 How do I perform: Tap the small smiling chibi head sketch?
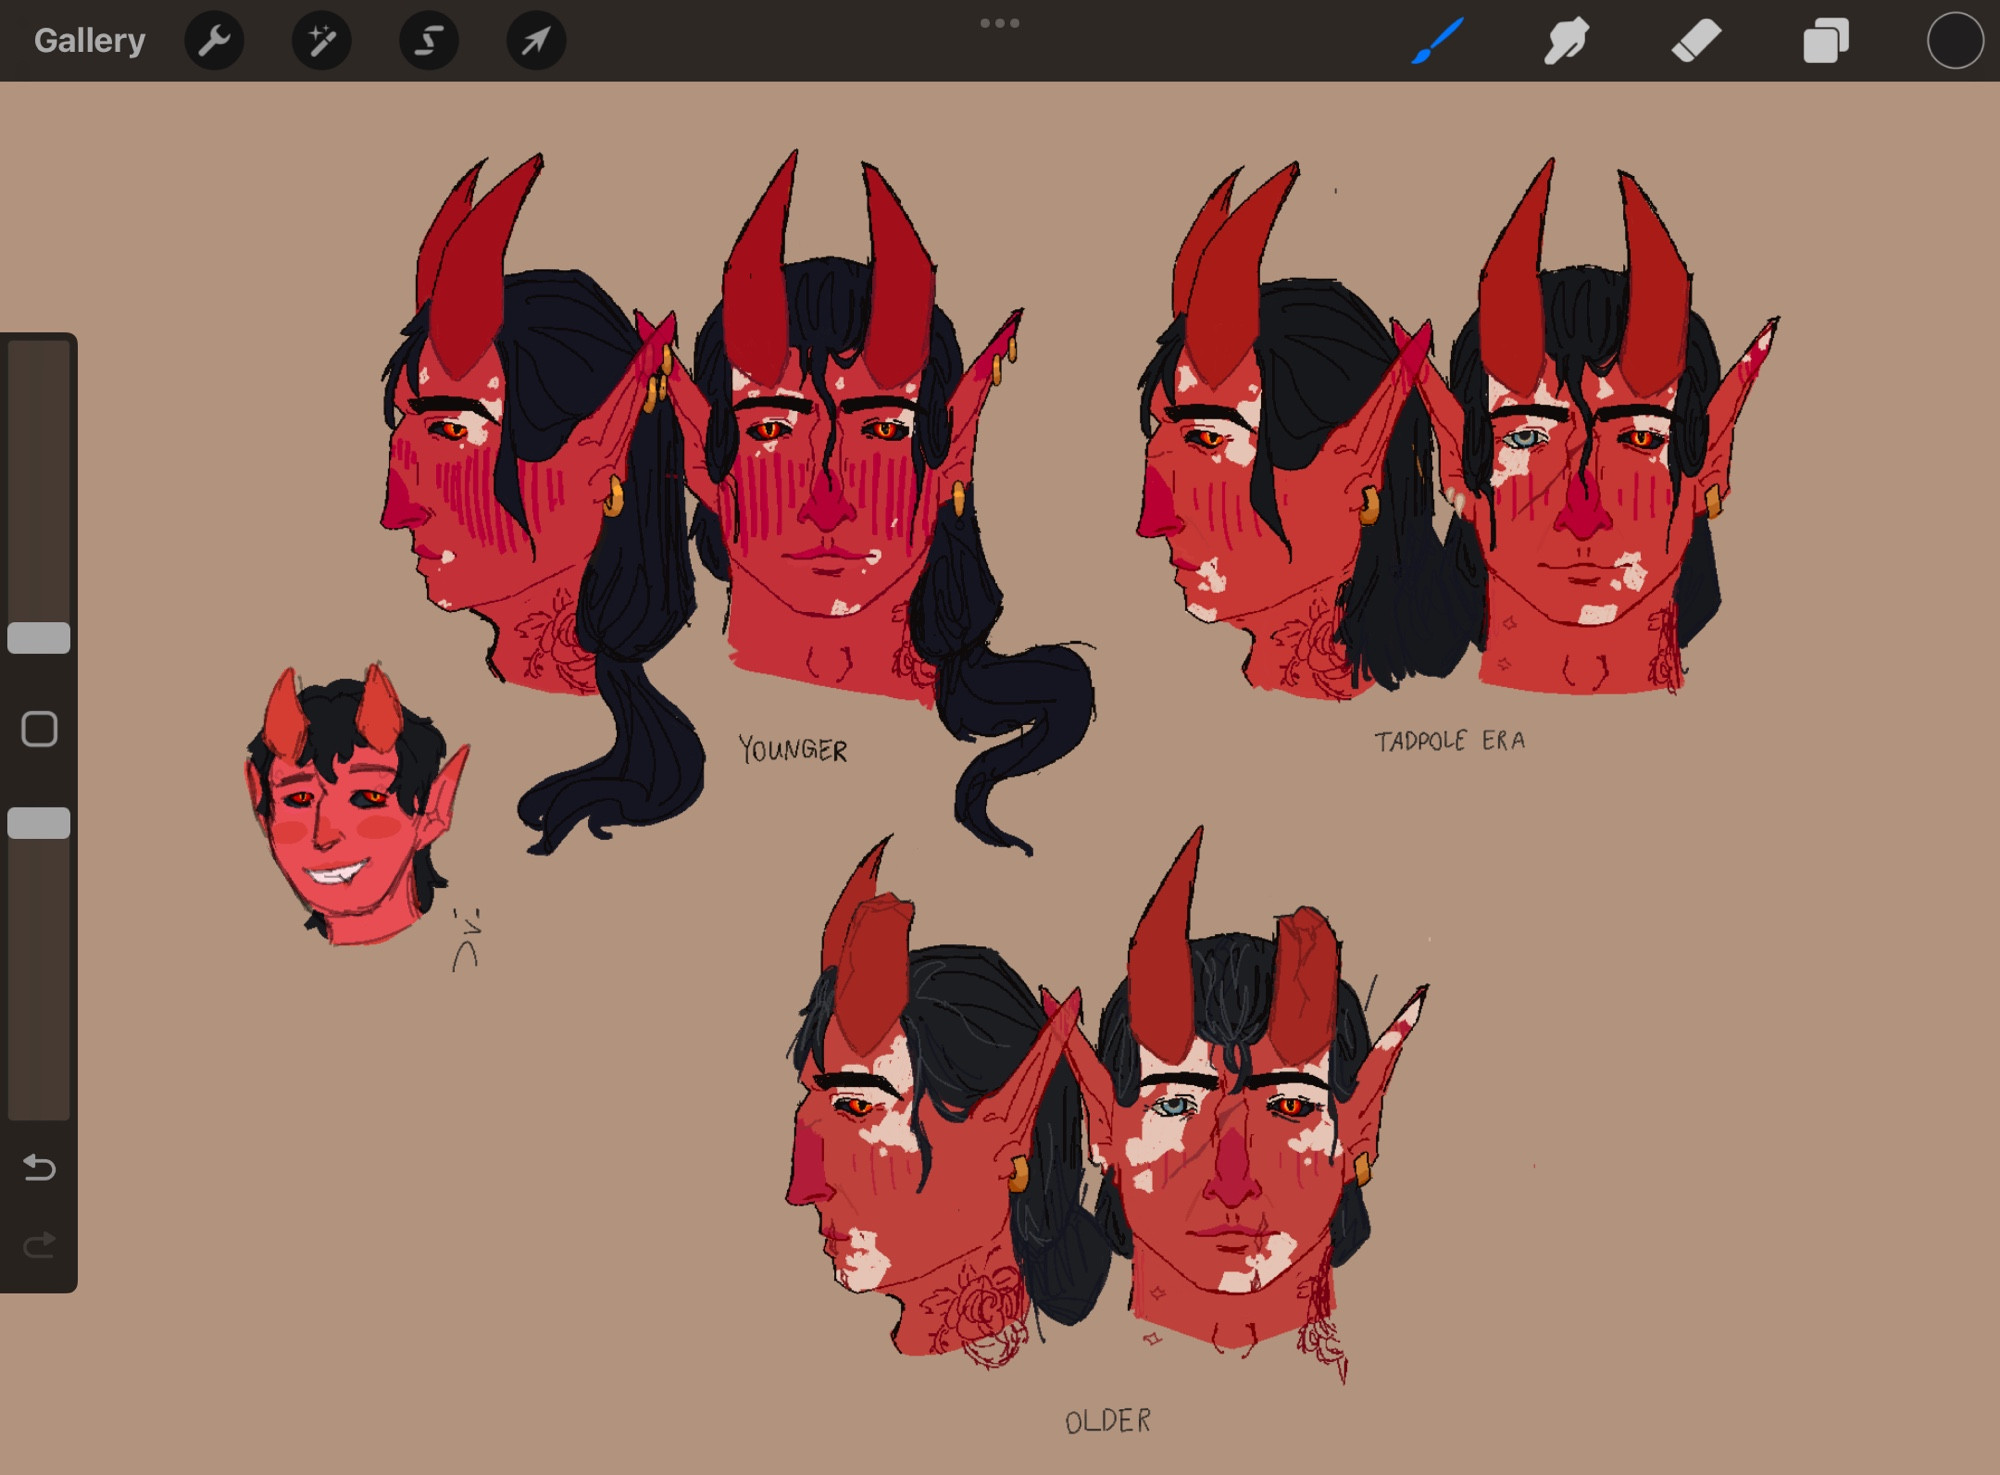(355, 805)
